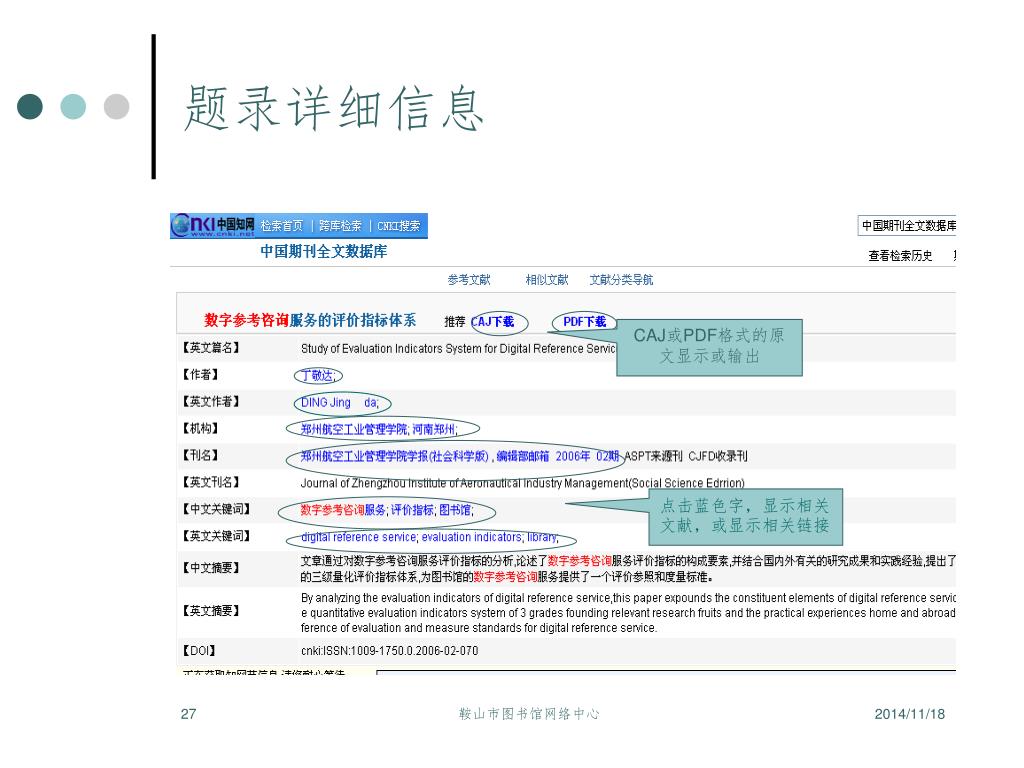Image resolution: width=1024 pixels, height=768 pixels.
Task: Open English author link DING Jing da
Action: point(340,403)
